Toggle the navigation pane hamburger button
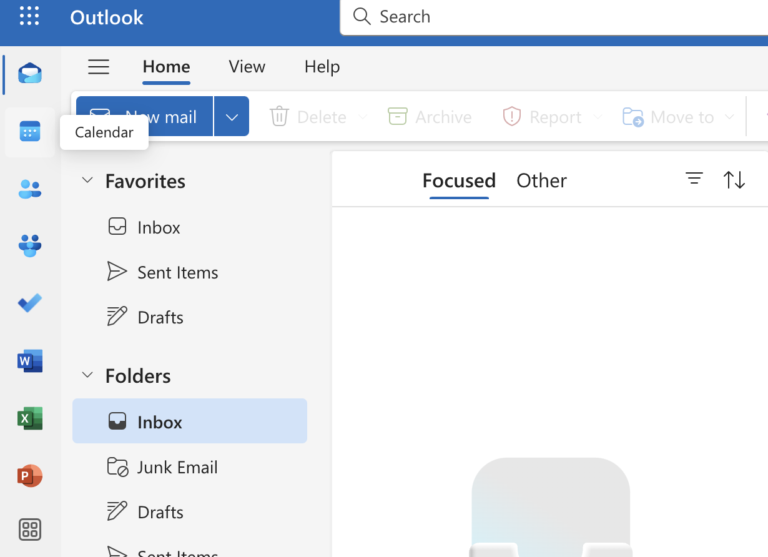This screenshot has height=557, width=768. tap(98, 67)
